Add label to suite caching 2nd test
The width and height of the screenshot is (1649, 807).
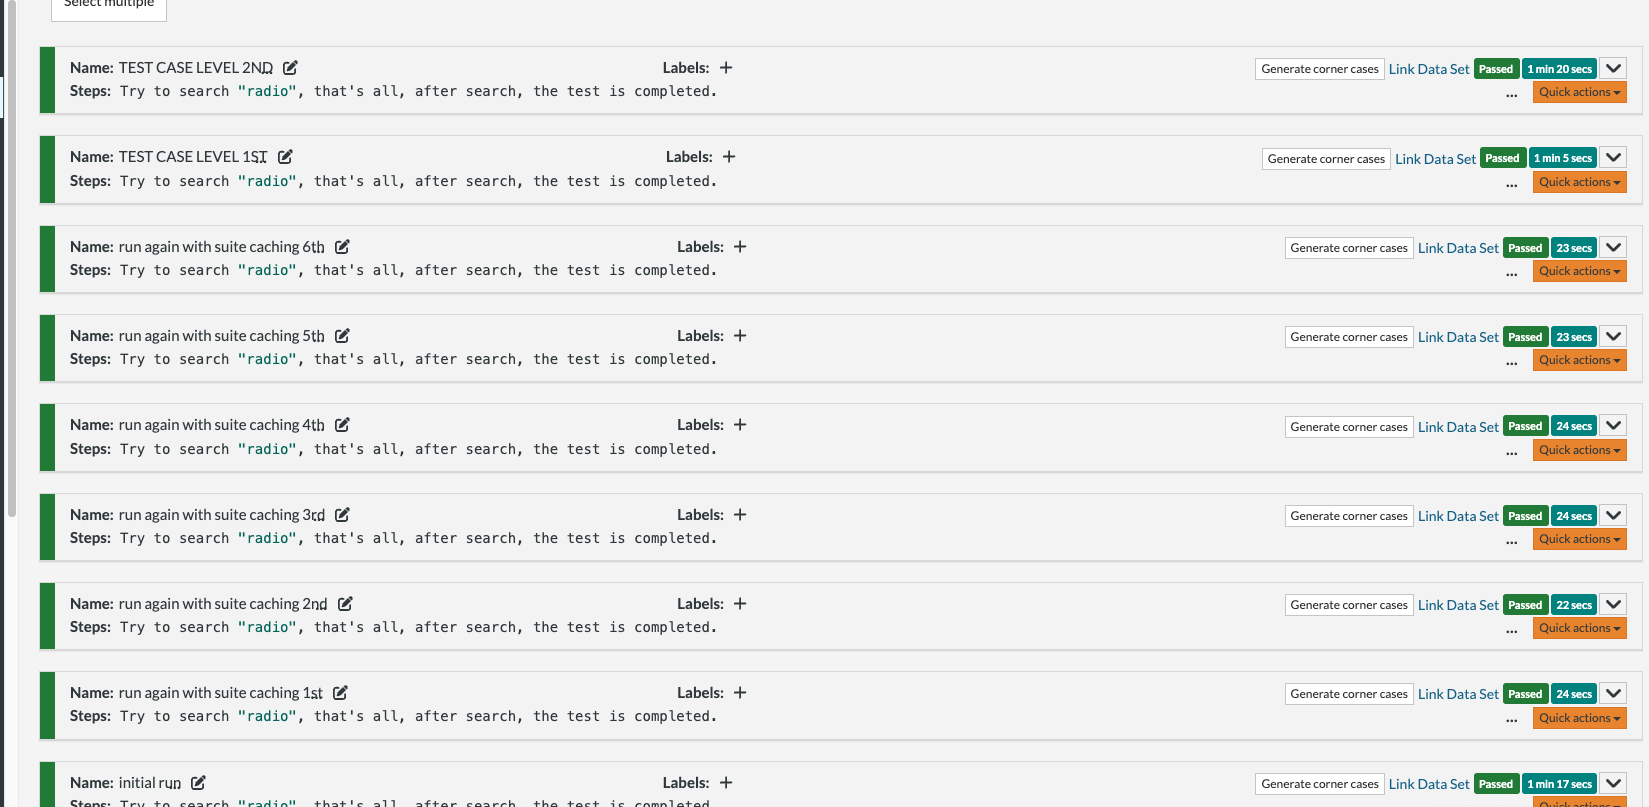coord(740,604)
